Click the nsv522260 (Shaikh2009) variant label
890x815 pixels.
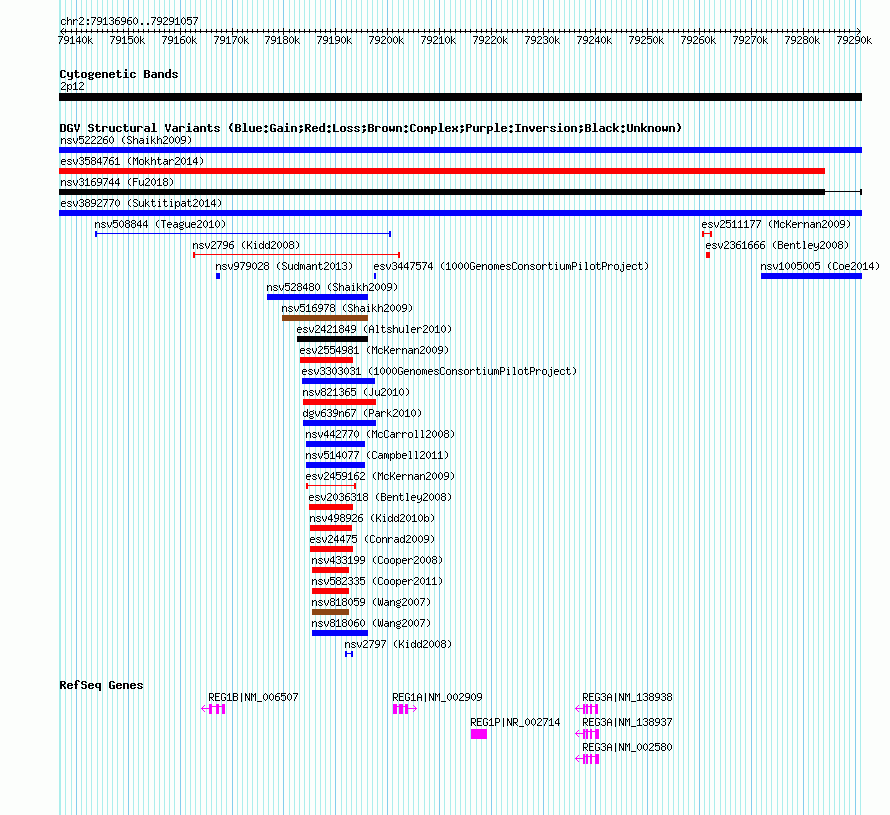click(126, 140)
